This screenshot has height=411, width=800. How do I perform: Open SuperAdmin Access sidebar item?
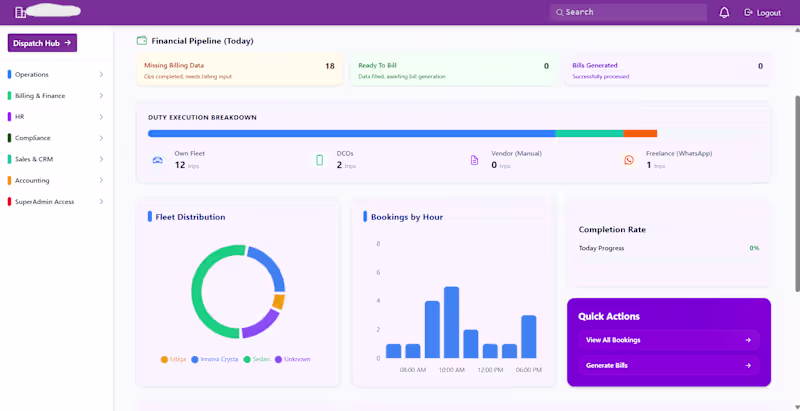(x=56, y=202)
